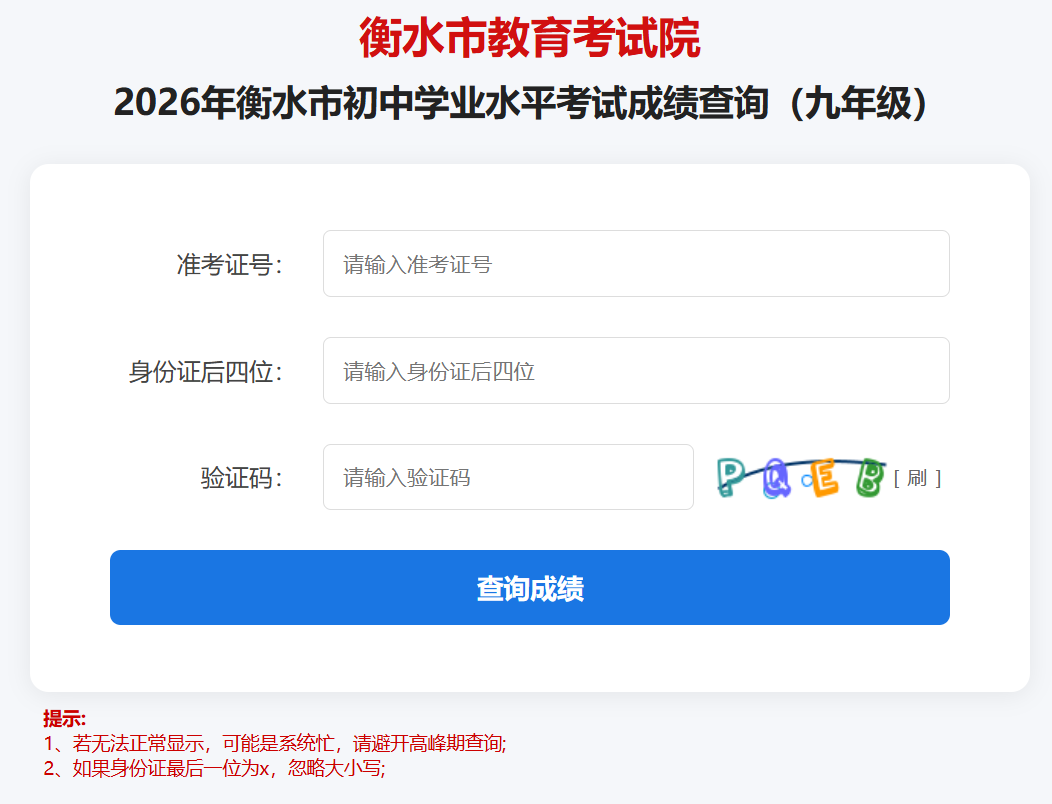Click the 衡水市教育考试院 title
This screenshot has height=804, width=1052.
pyautogui.click(x=529, y=38)
